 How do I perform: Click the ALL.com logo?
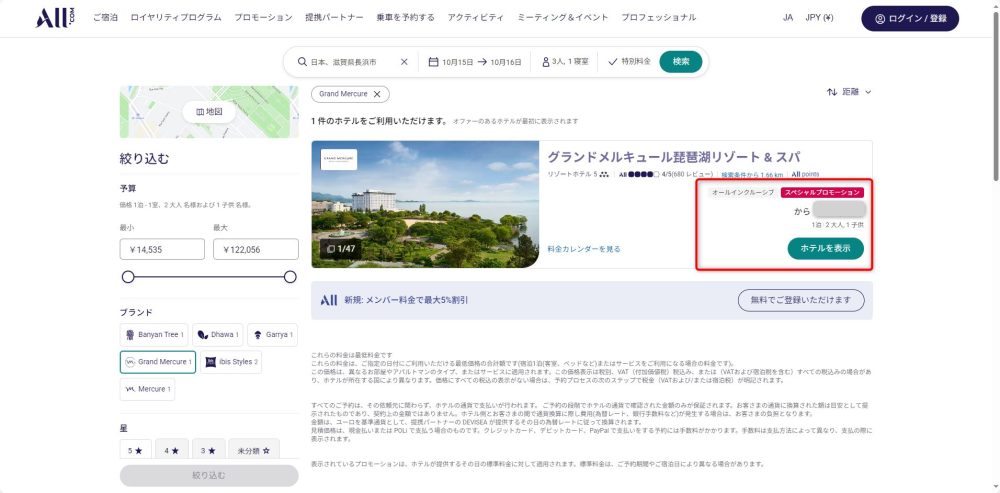(55, 18)
